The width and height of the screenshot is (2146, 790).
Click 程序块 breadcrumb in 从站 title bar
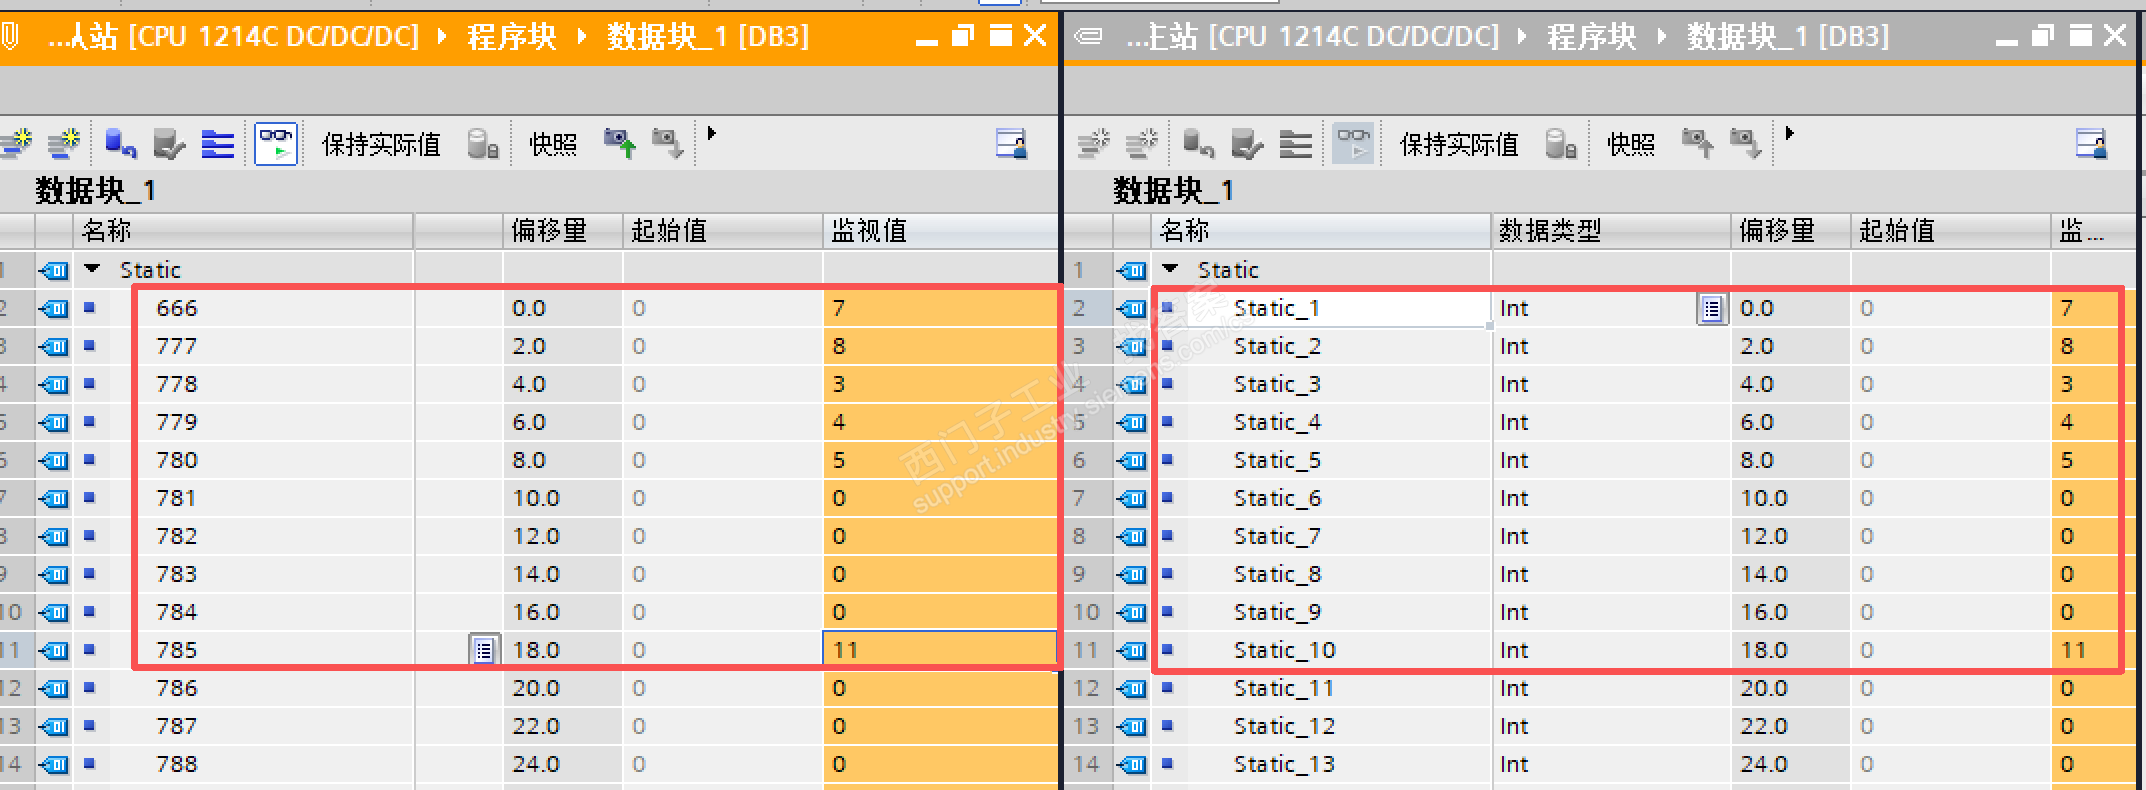click(x=512, y=37)
